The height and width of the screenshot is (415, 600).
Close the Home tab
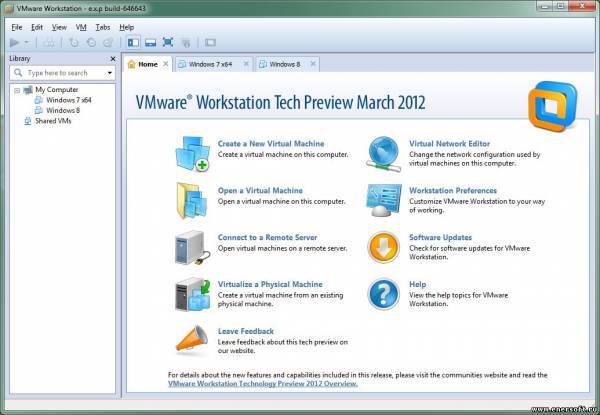tap(166, 64)
